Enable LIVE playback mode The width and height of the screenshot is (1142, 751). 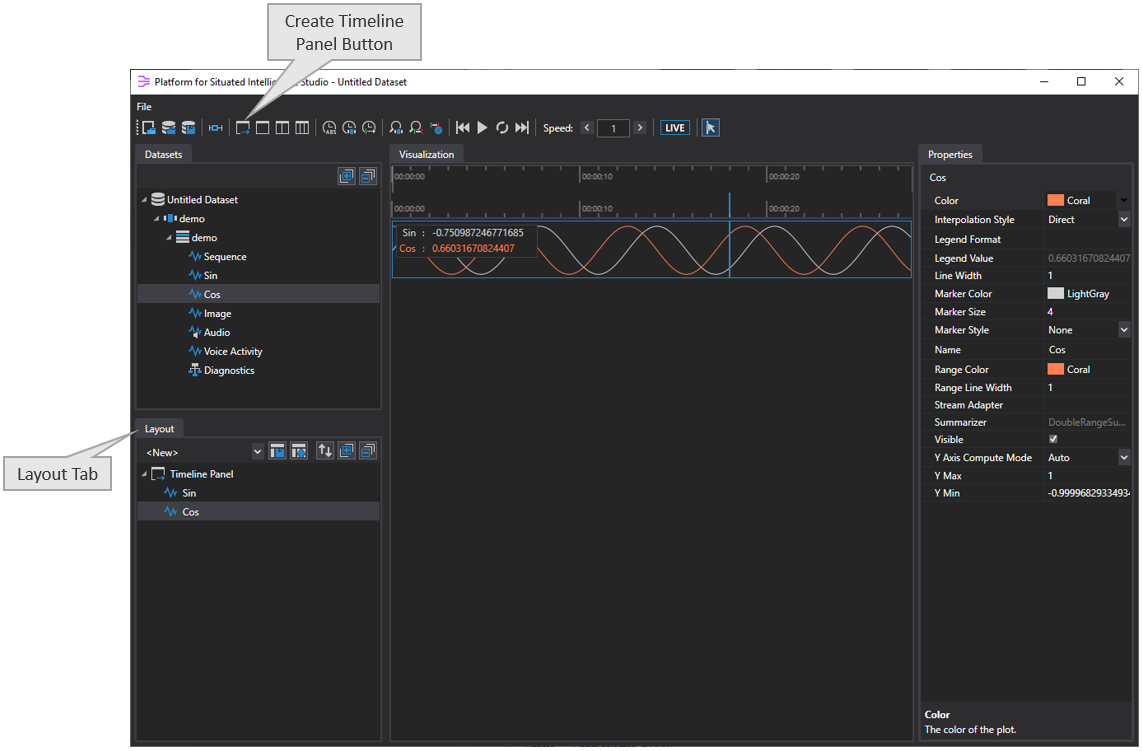pyautogui.click(x=674, y=127)
